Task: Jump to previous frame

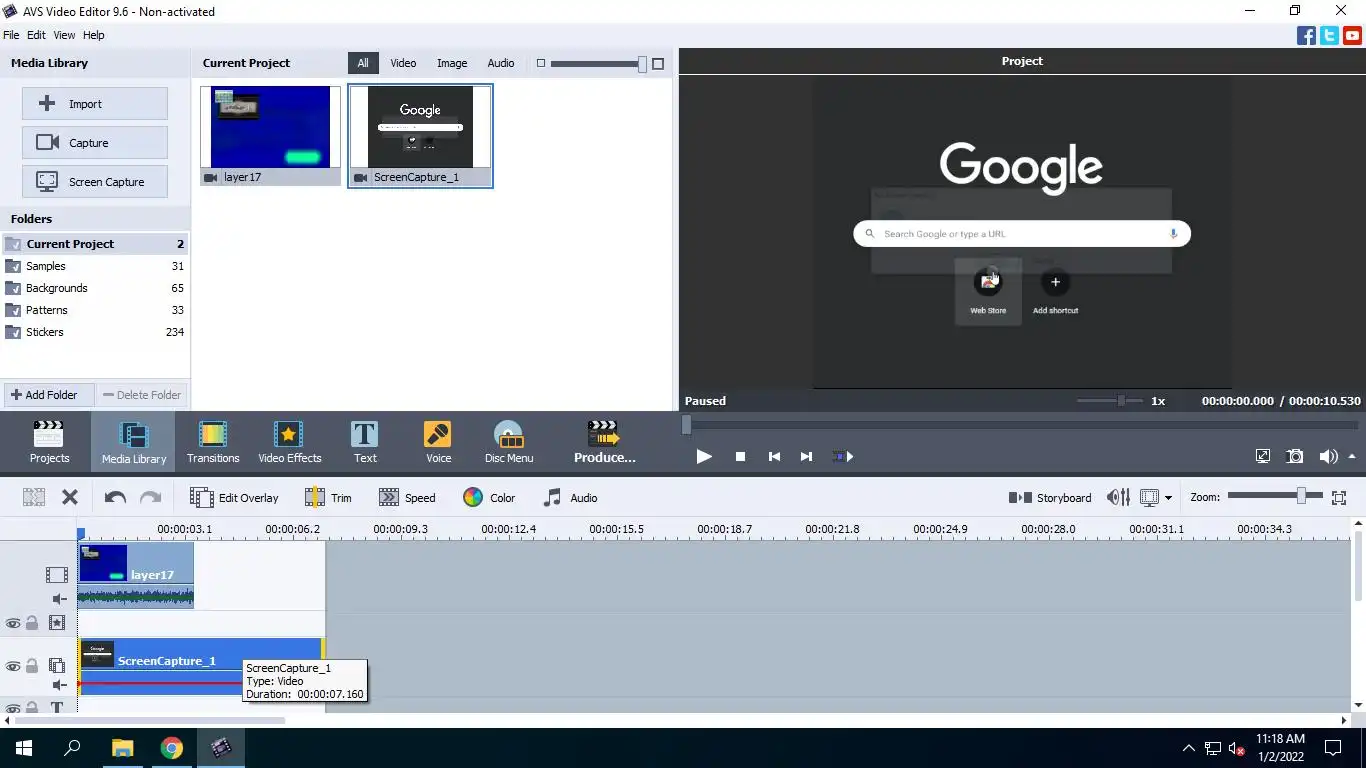Action: [x=774, y=456]
